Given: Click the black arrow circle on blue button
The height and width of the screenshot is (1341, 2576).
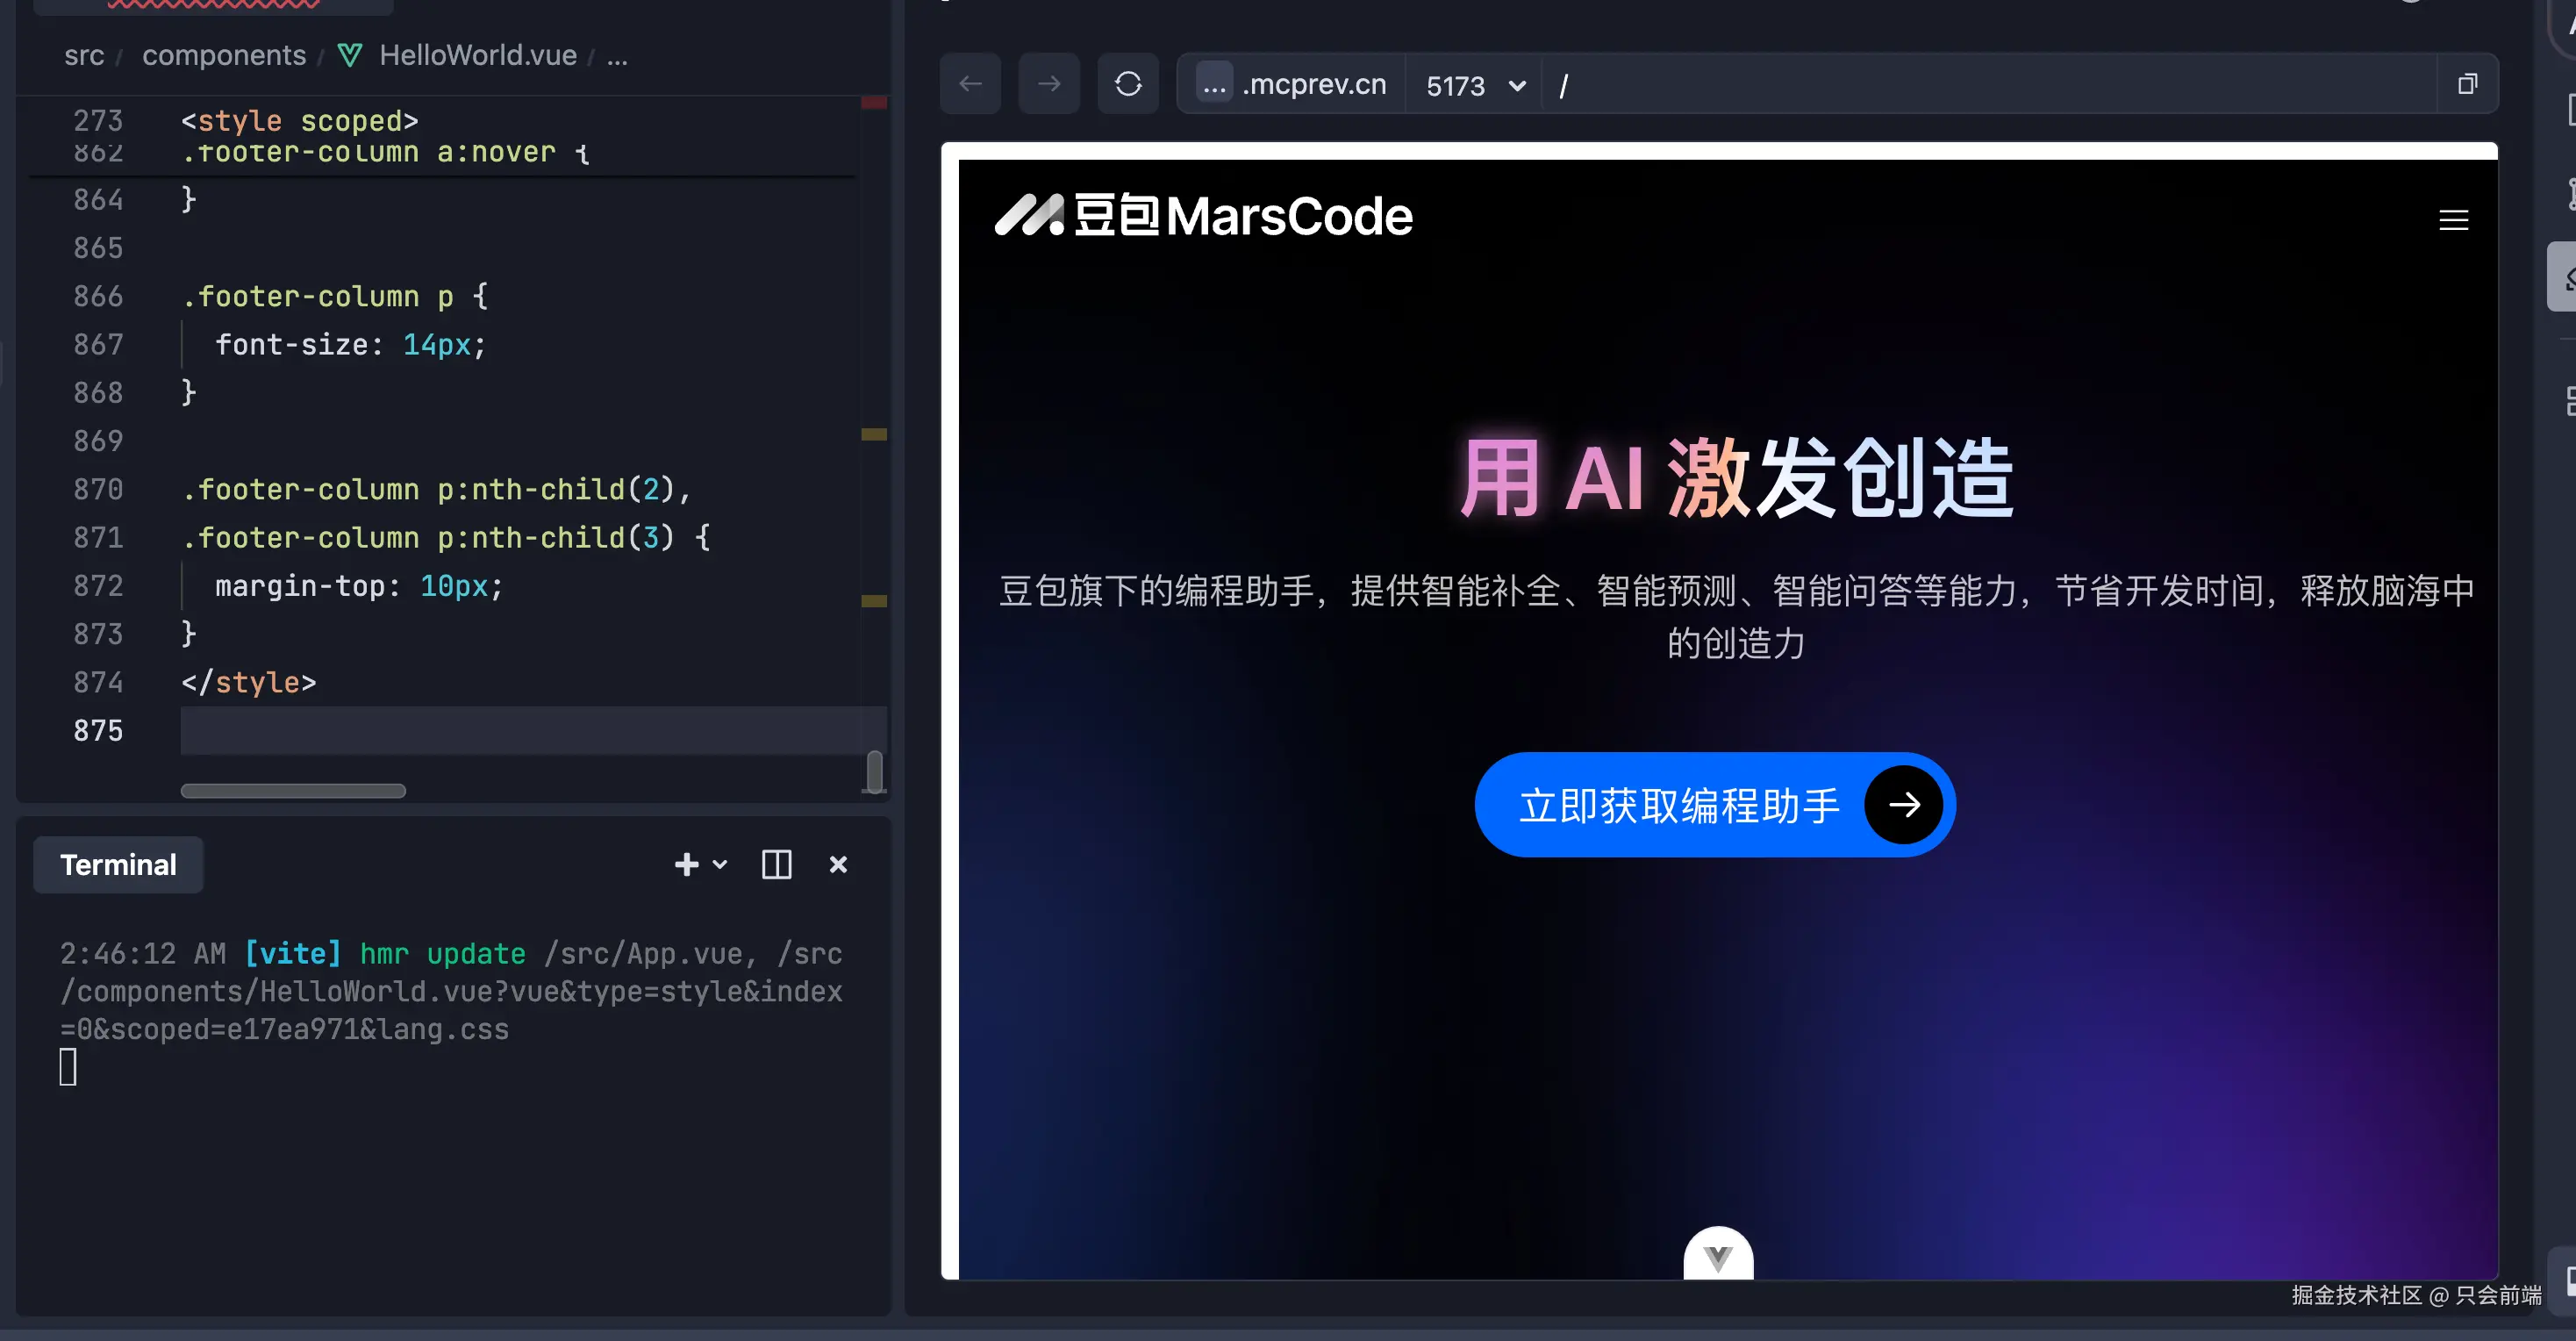Looking at the screenshot, I should [x=1903, y=805].
